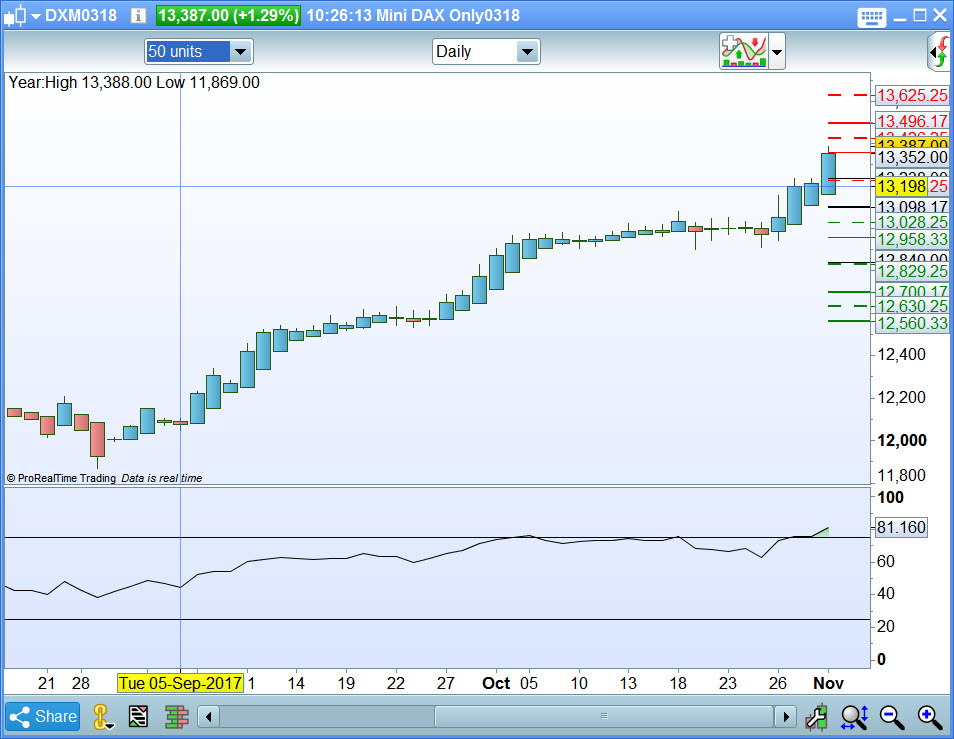Expand the arrow next to indicators icon

[777, 52]
